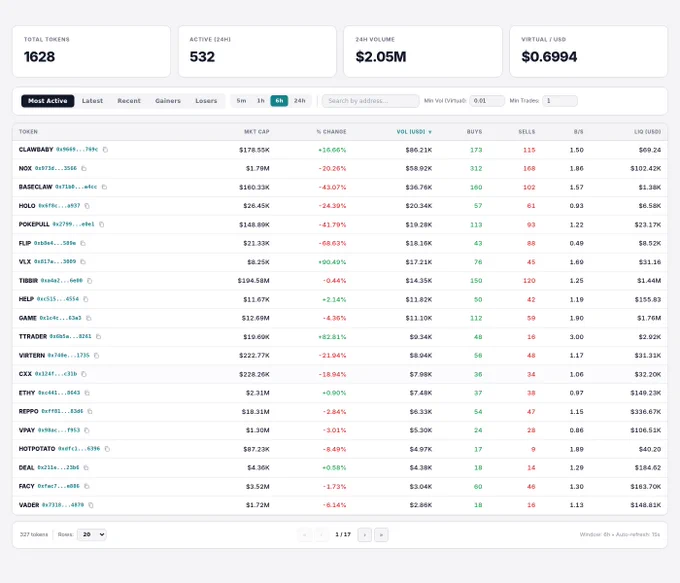
Task: Click the 24H VOLUME $2.05M card
Action: [423, 52]
